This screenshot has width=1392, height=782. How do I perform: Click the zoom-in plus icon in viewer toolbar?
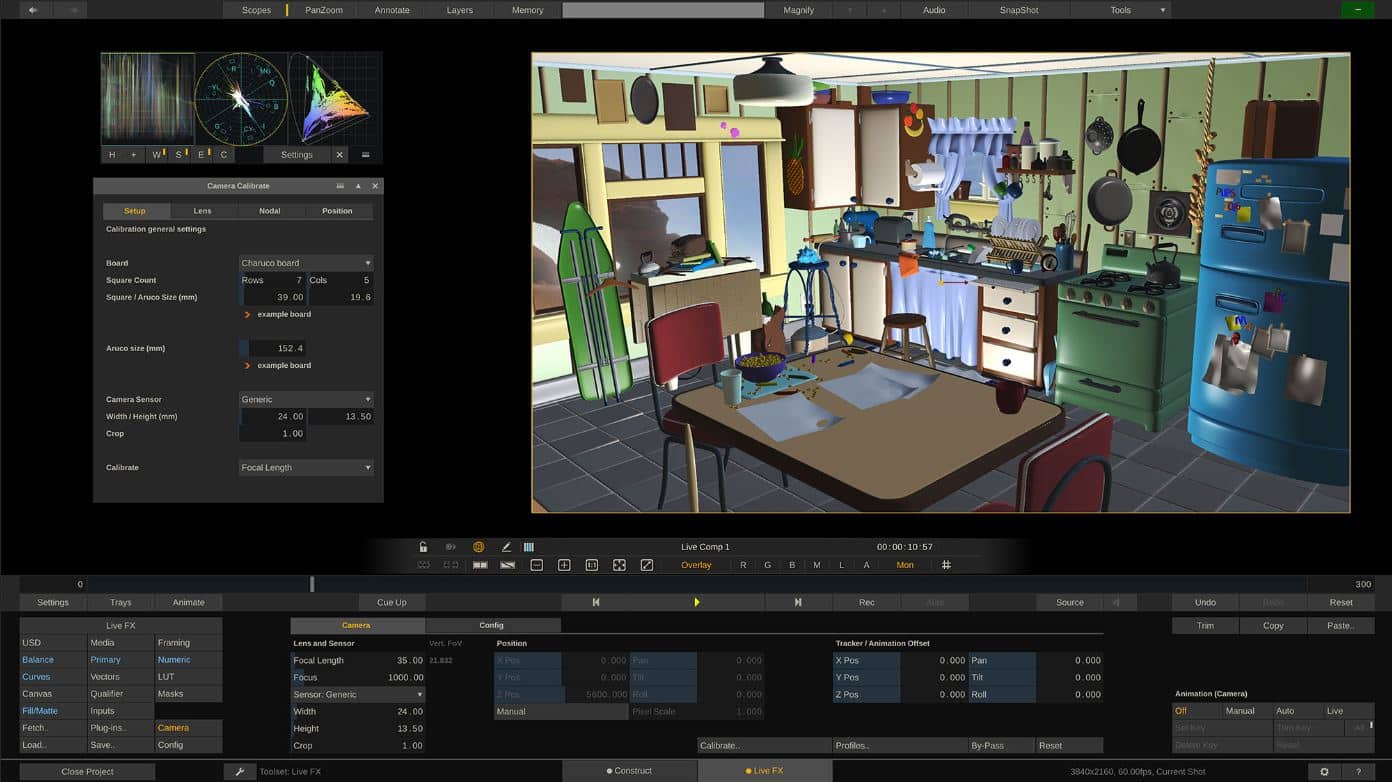click(564, 565)
